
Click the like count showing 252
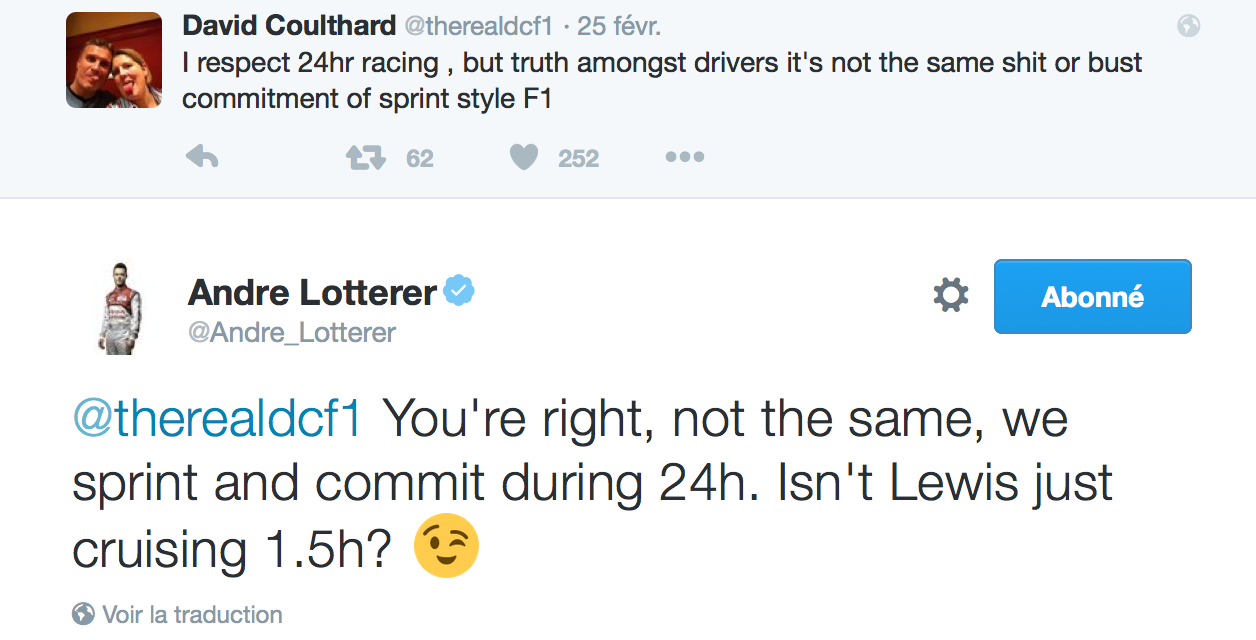pyautogui.click(x=578, y=158)
